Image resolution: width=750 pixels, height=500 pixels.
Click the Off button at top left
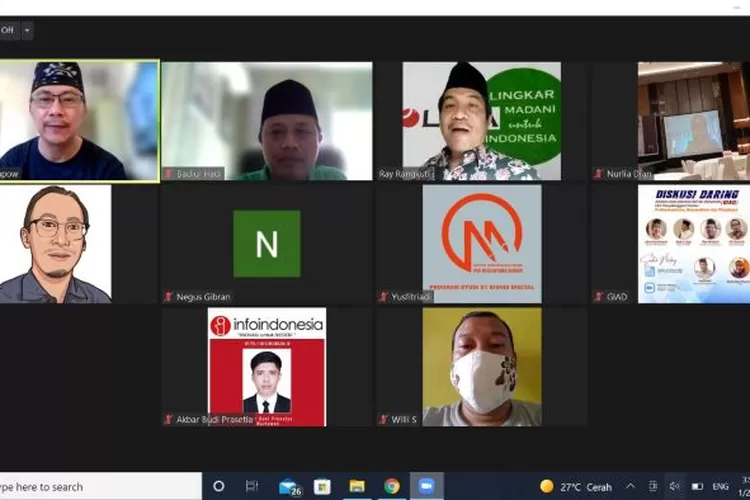pos(7,30)
